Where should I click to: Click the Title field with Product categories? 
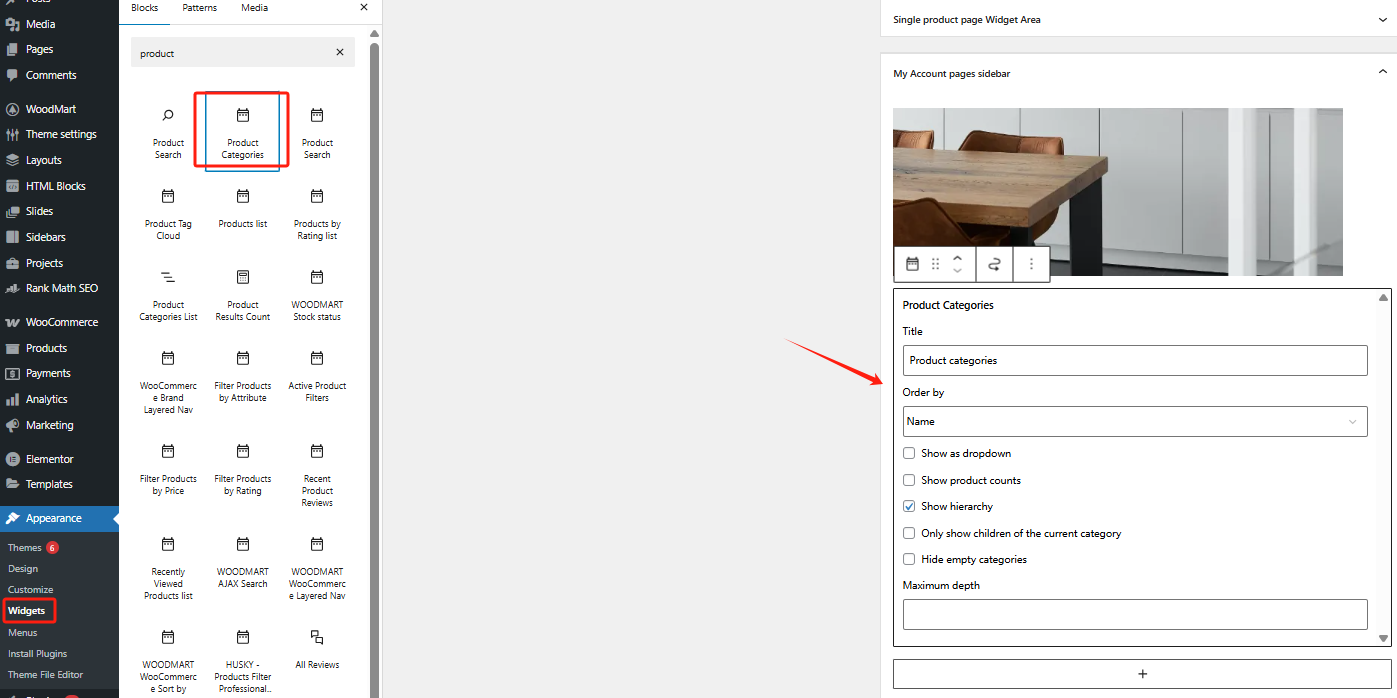1135,360
